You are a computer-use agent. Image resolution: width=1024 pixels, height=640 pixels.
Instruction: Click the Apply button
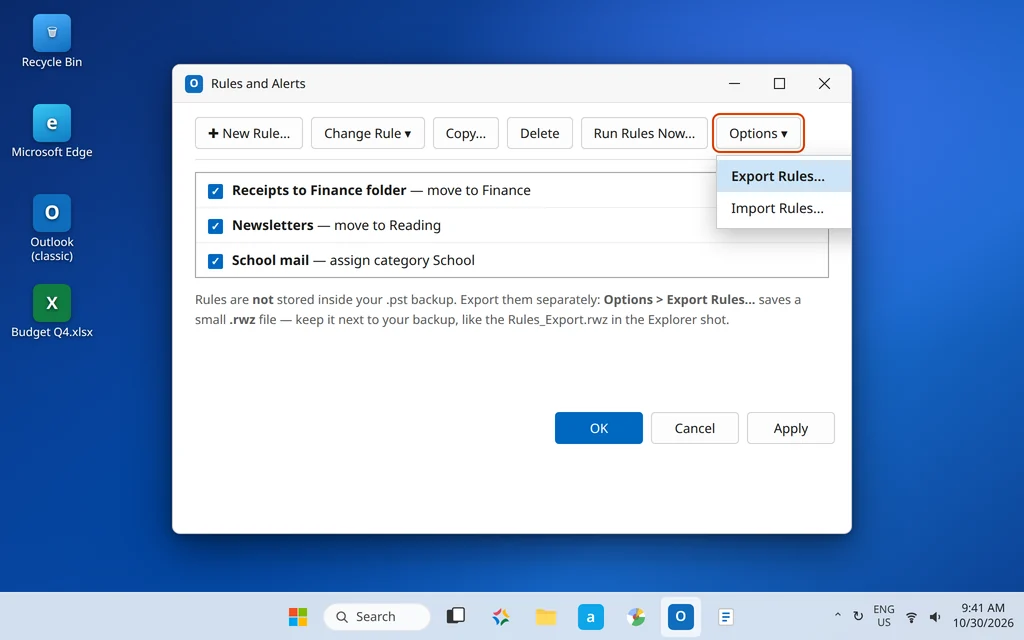point(791,428)
